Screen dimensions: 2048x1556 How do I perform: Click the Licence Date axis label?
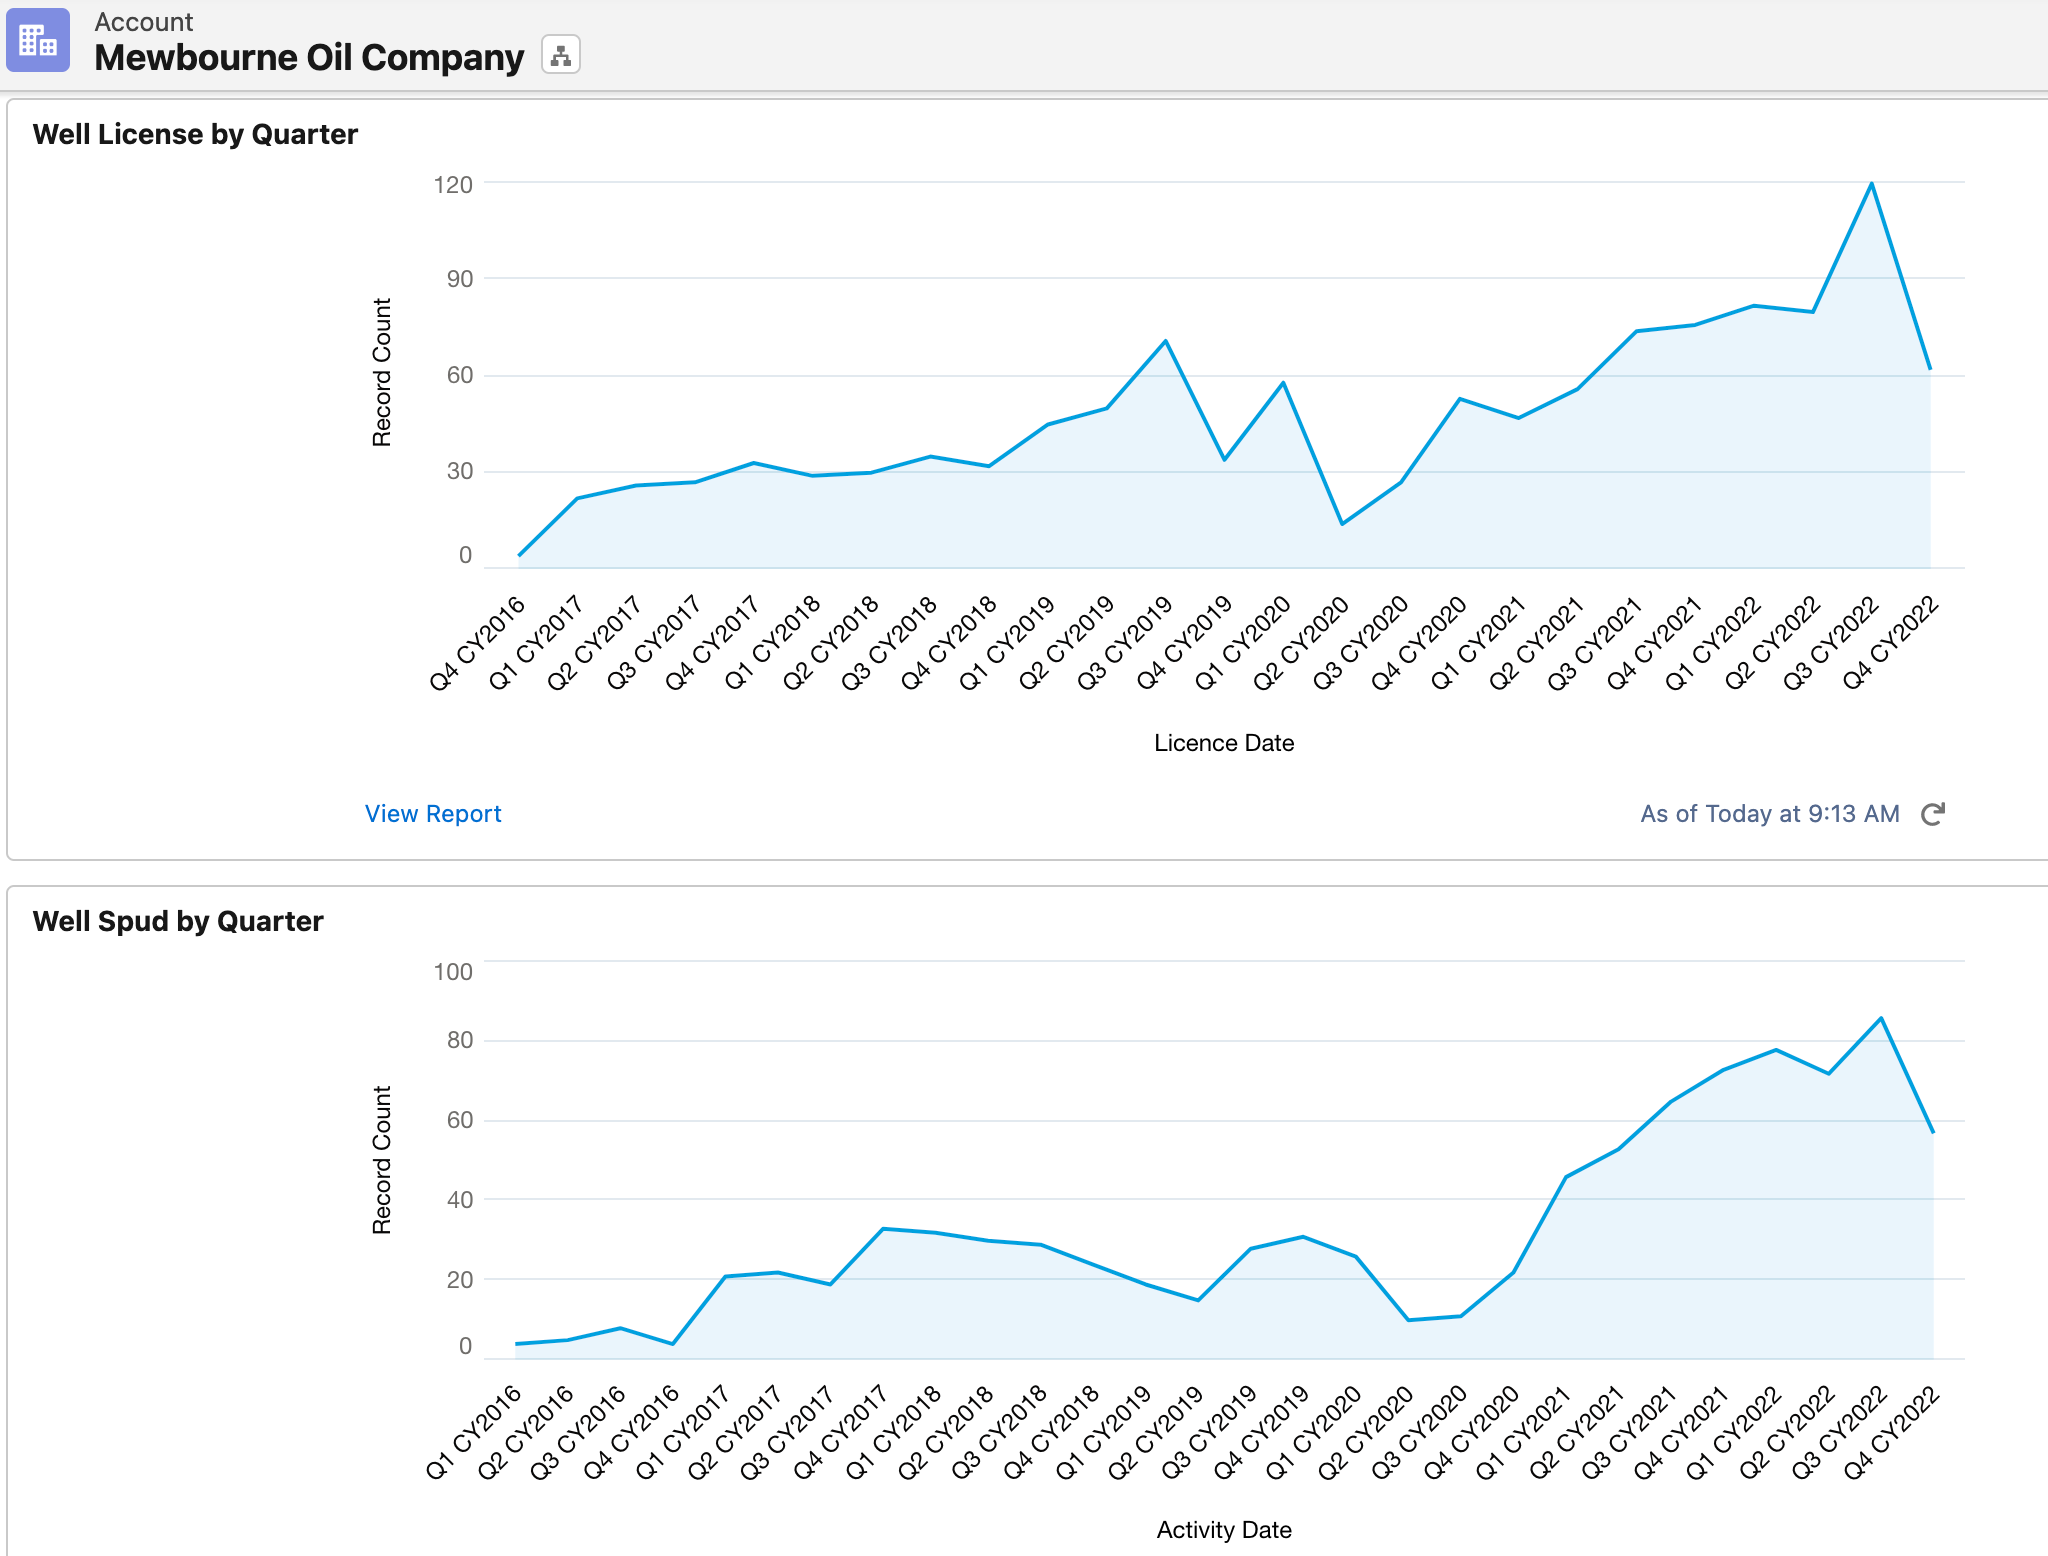pos(1223,742)
